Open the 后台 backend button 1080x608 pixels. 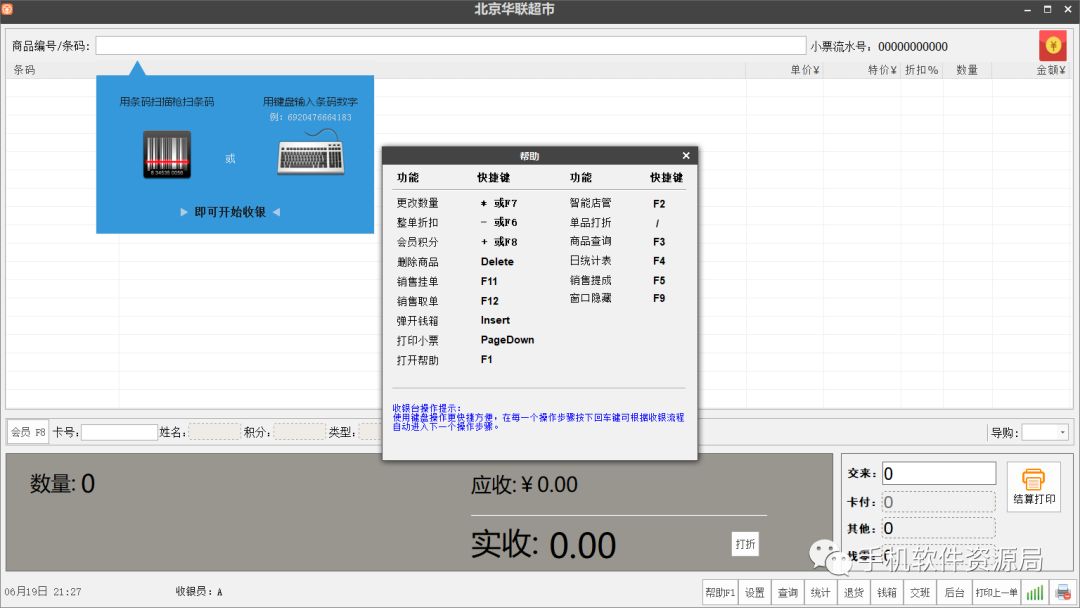(x=954, y=592)
